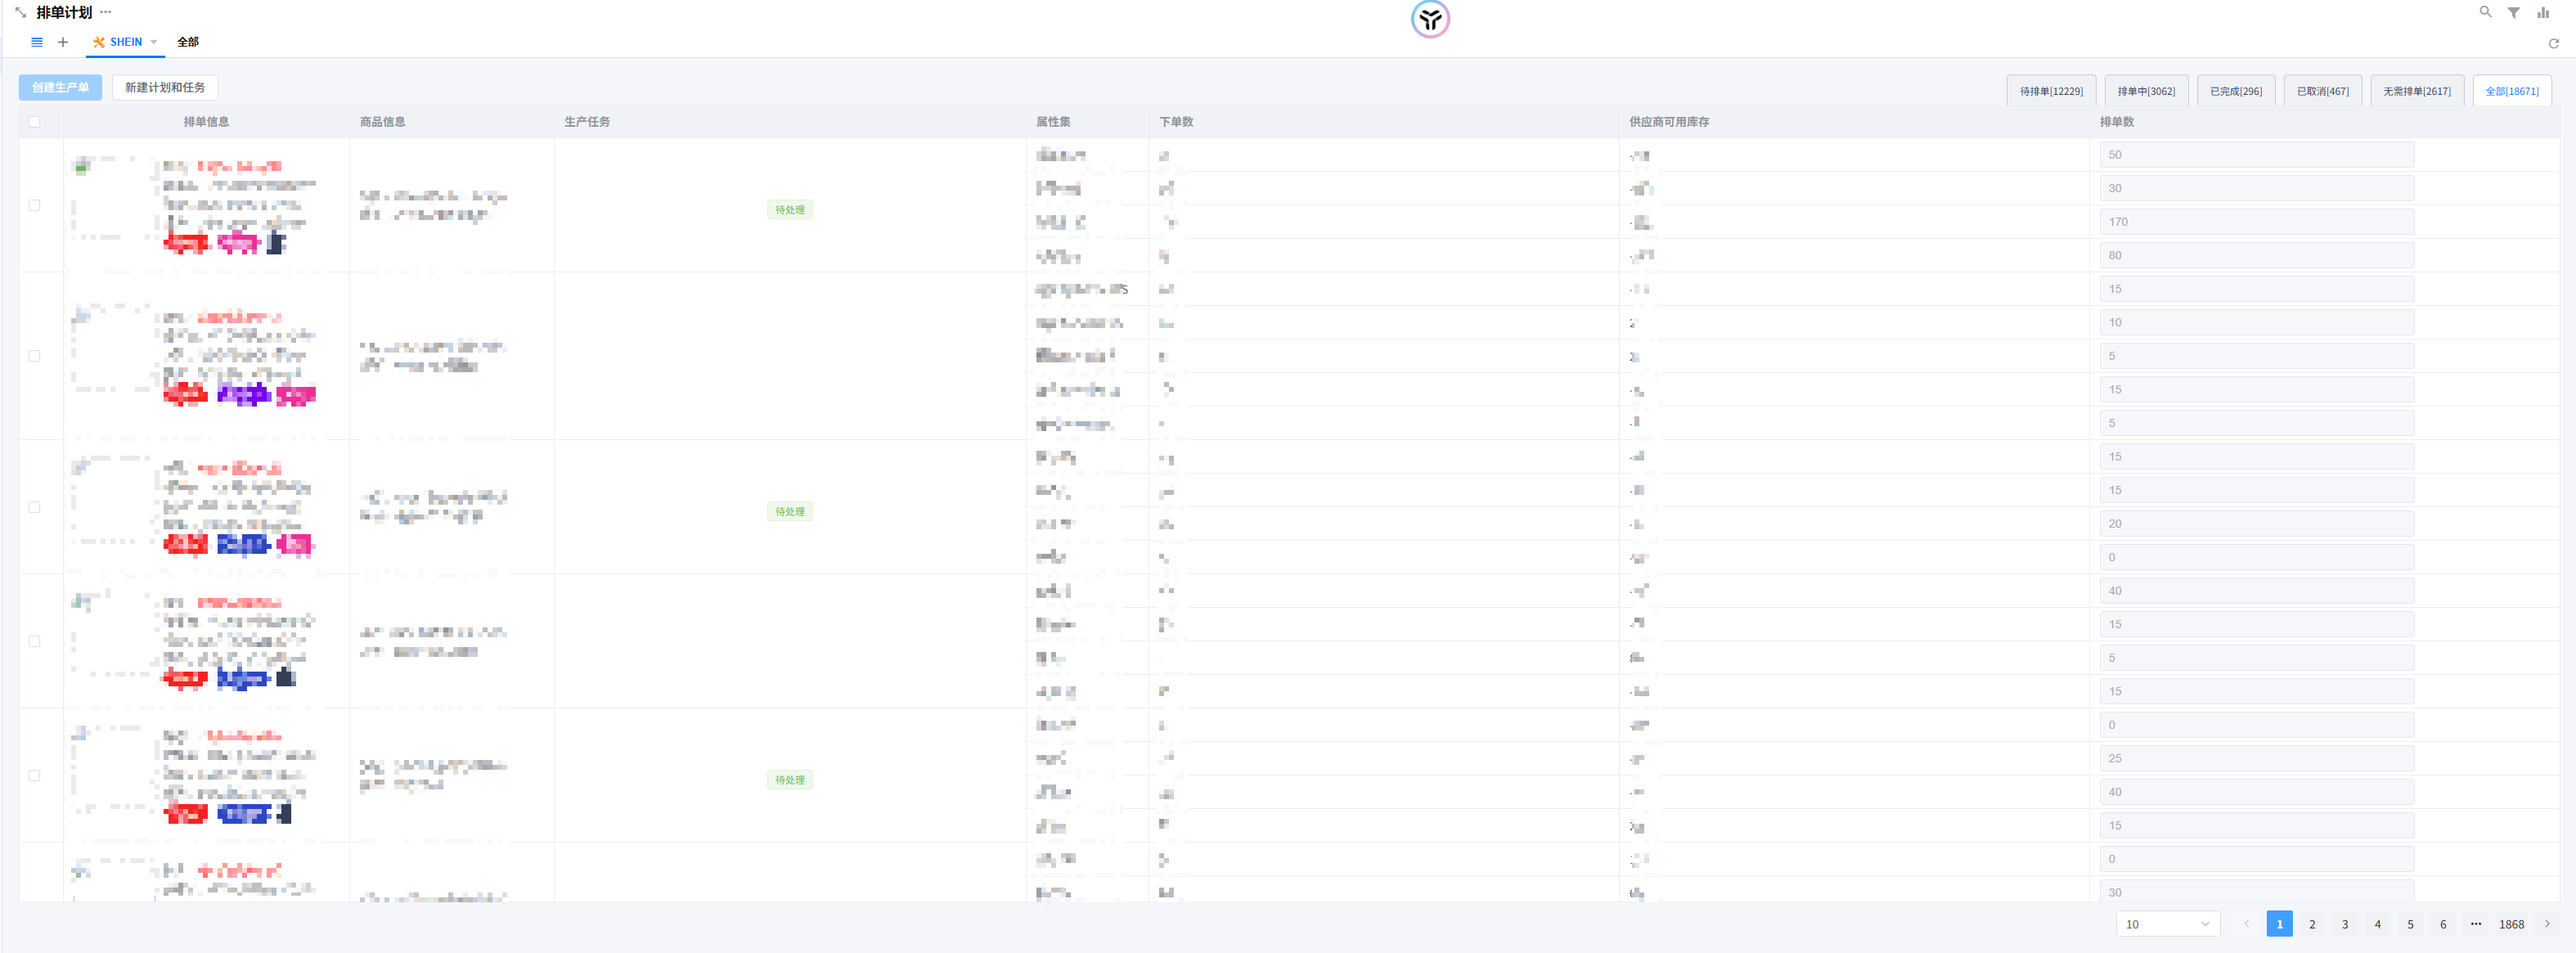Screen dimensions: 2576x953
Task: Open the hamburger view list icon
Action: 37,42
